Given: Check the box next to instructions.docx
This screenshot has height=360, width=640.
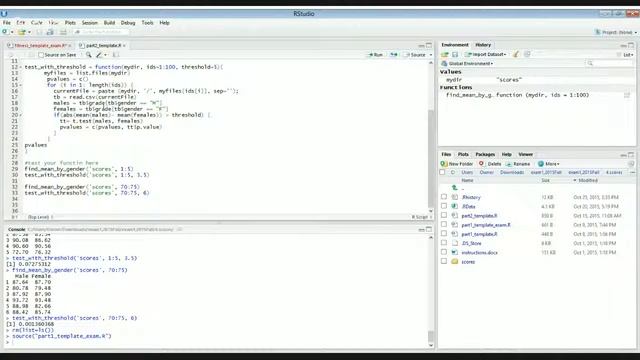Looking at the screenshot, I should click(444, 252).
